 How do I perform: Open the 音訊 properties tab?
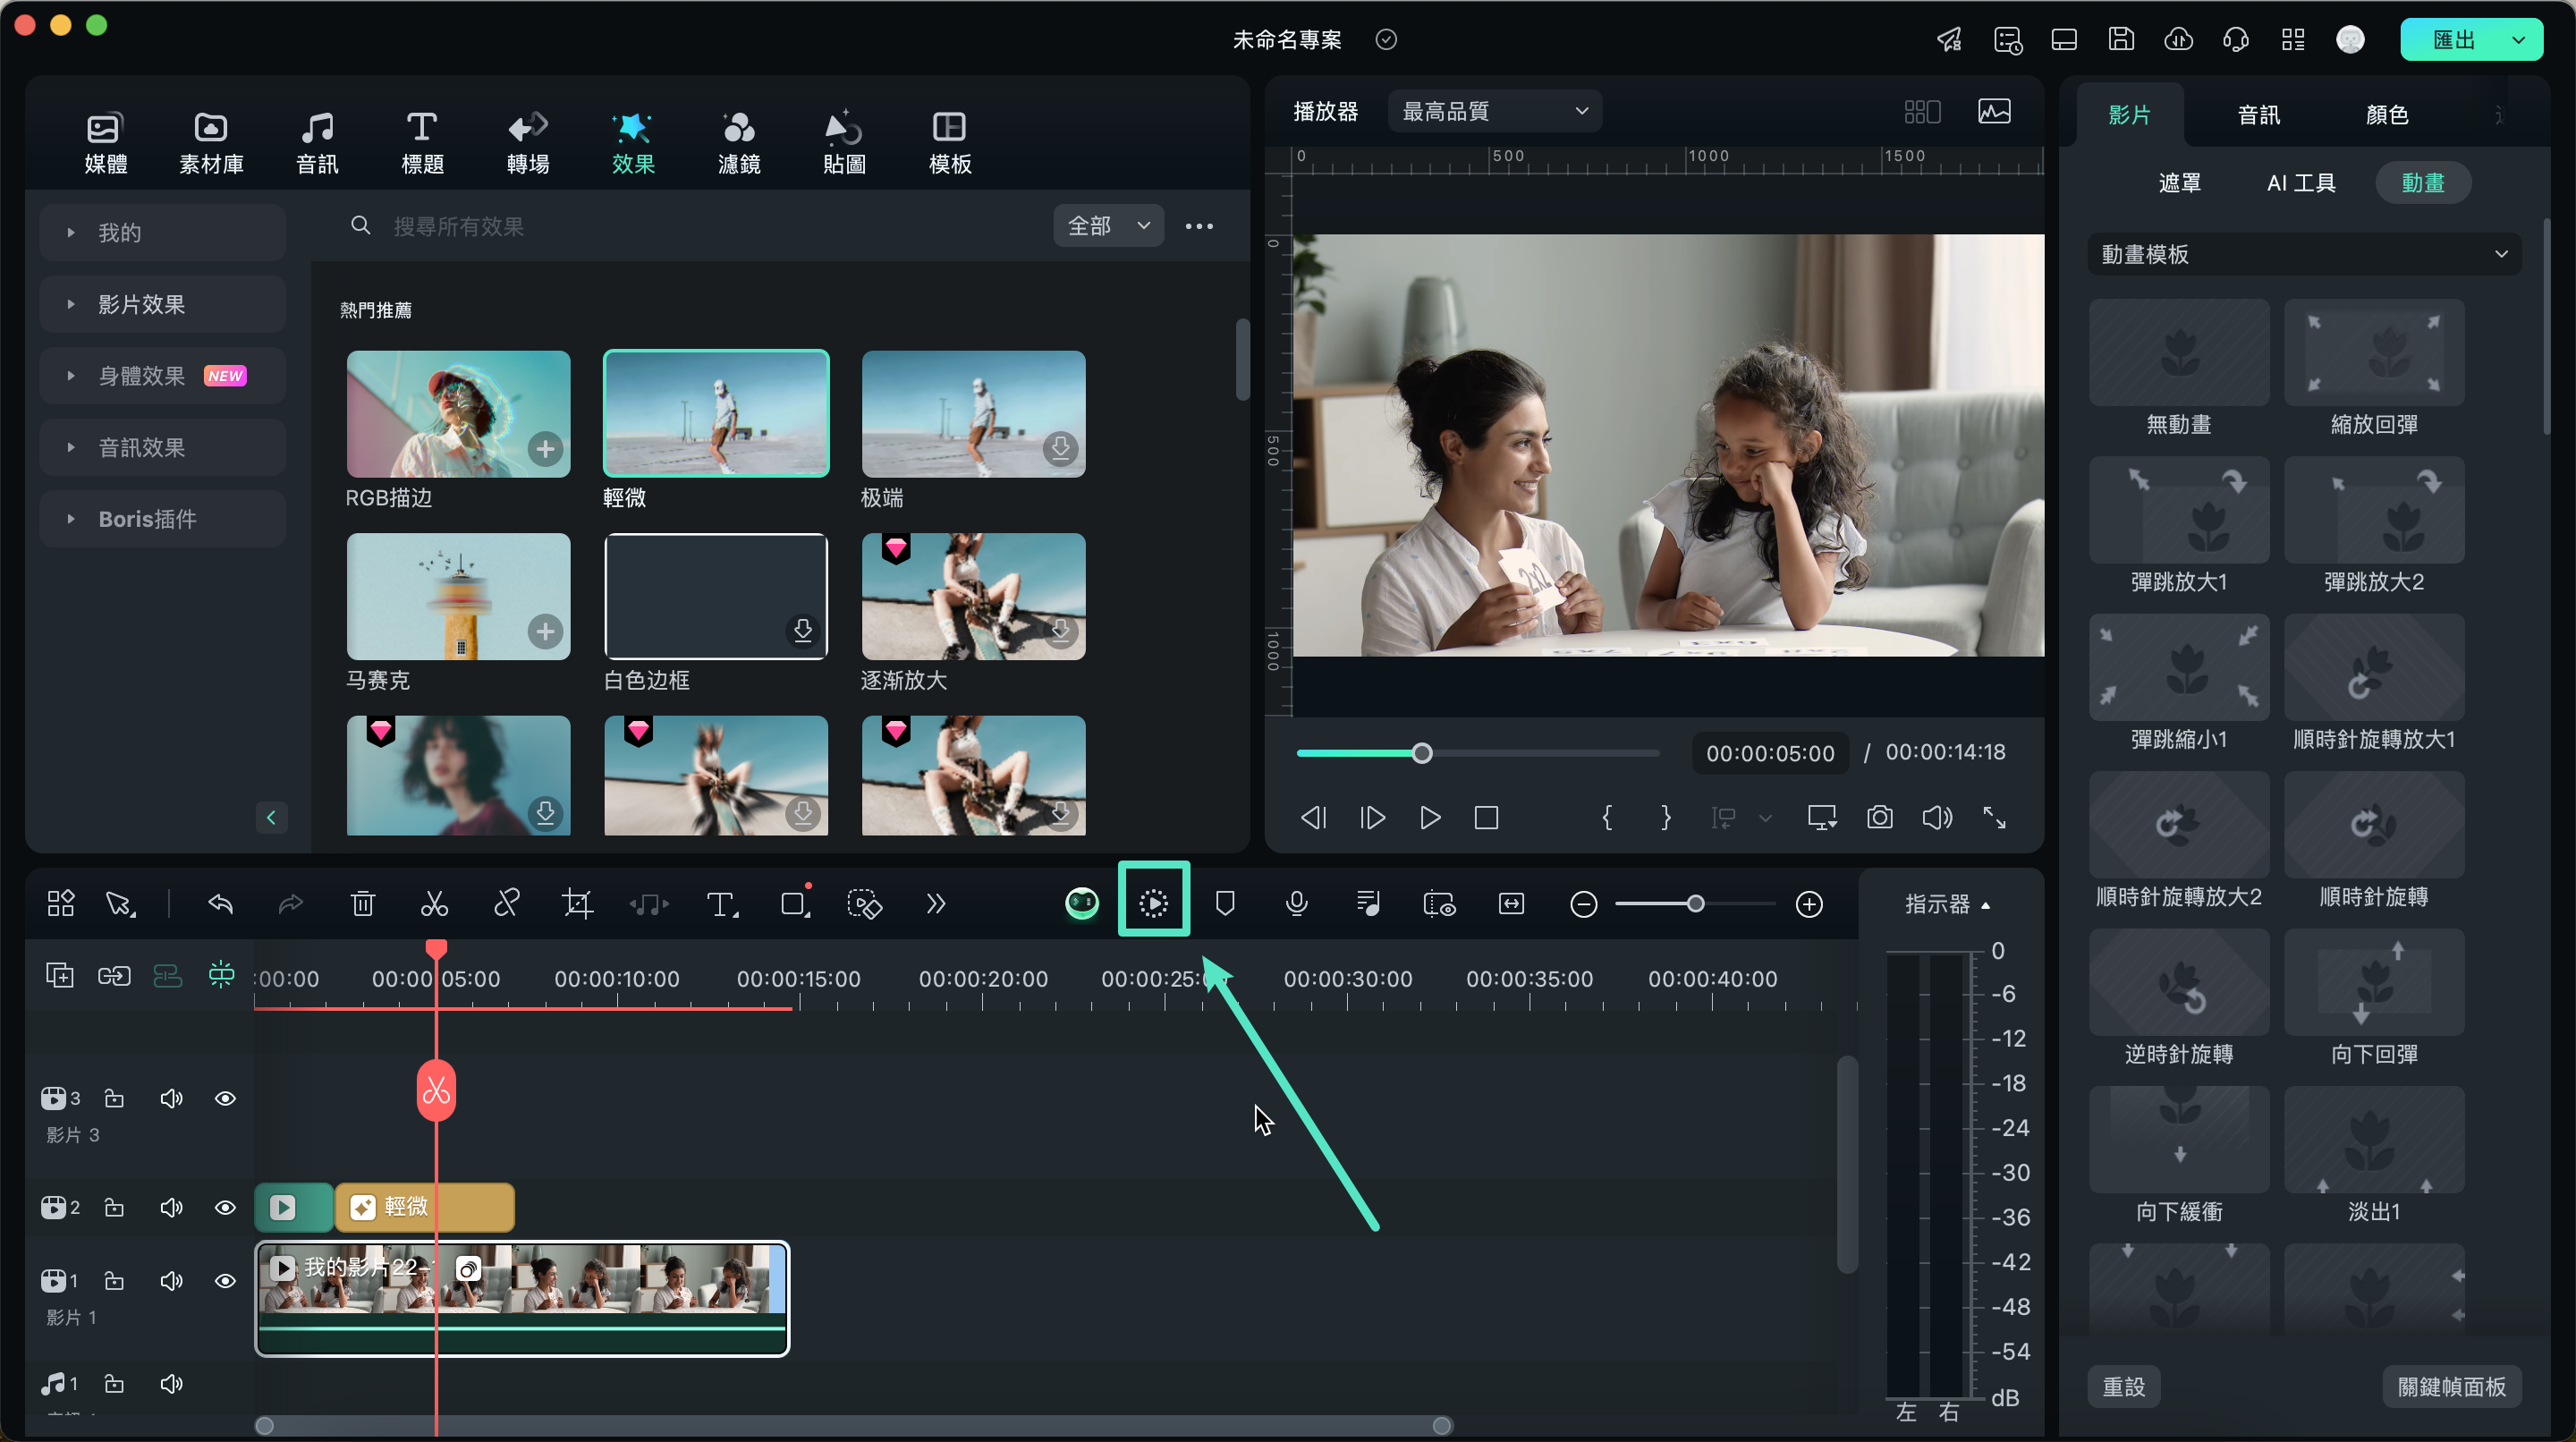pos(2258,115)
